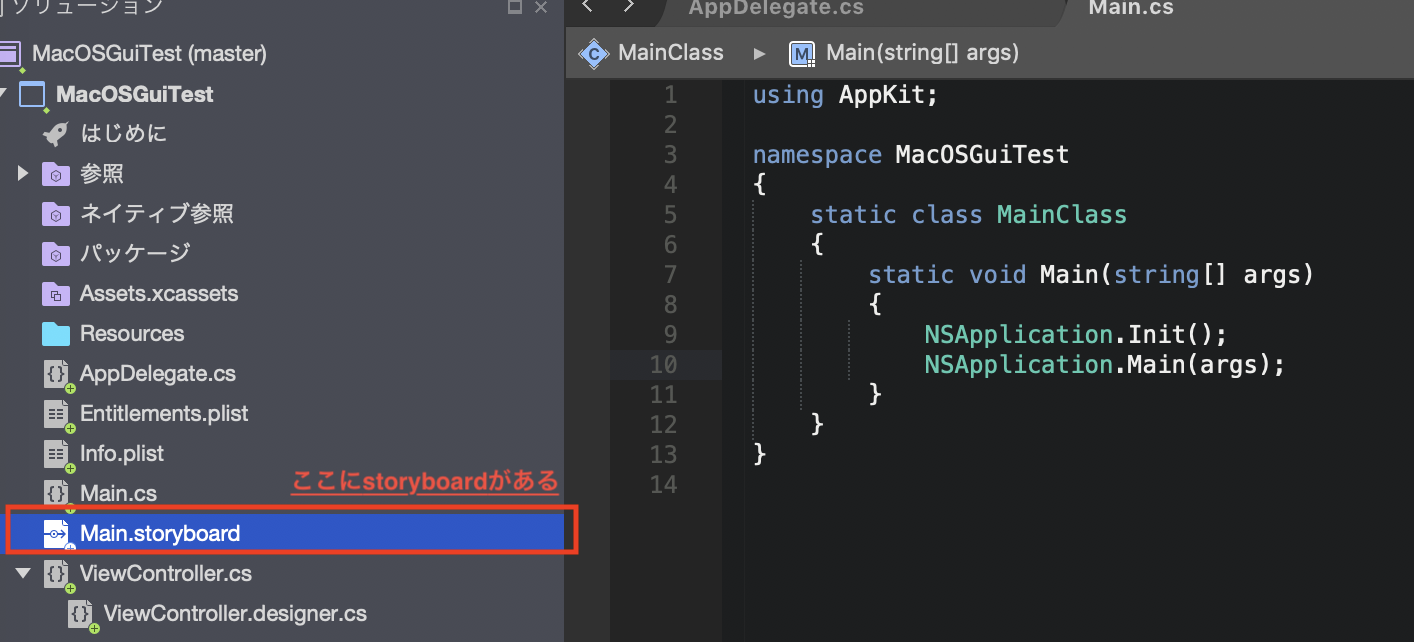This screenshot has width=1414, height=642.
Task: Click the MacOSGuiTest project icon
Action: coord(33,95)
